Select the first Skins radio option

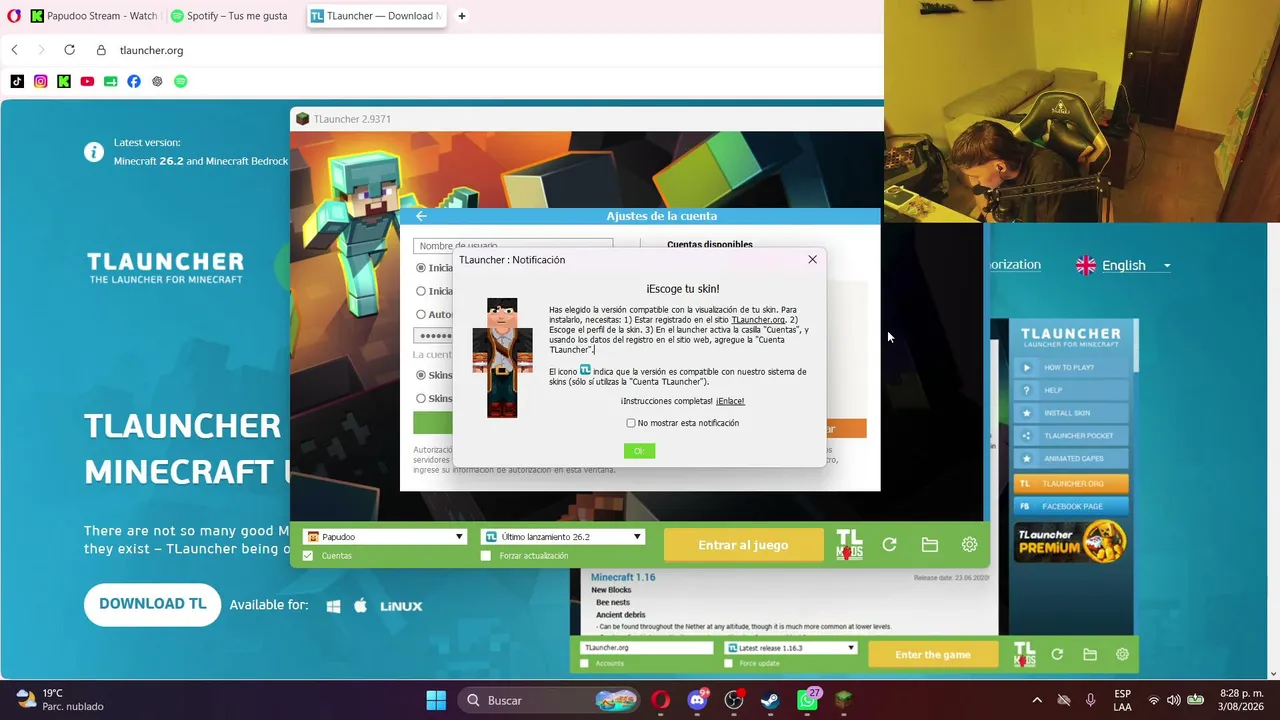(421, 375)
